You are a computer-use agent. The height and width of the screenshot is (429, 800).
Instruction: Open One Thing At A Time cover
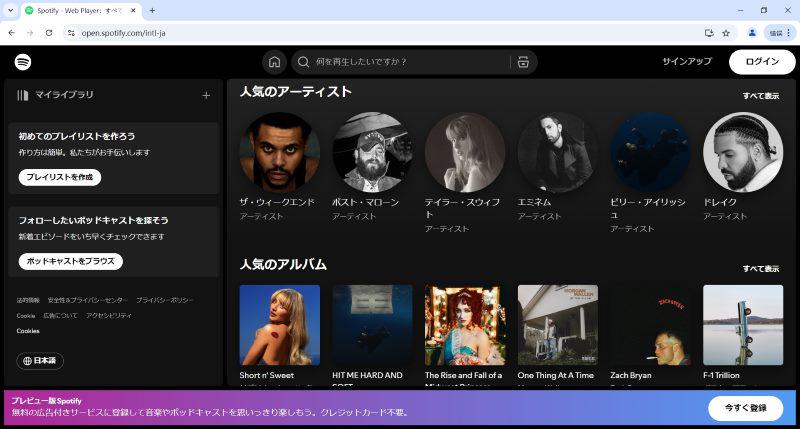point(558,325)
